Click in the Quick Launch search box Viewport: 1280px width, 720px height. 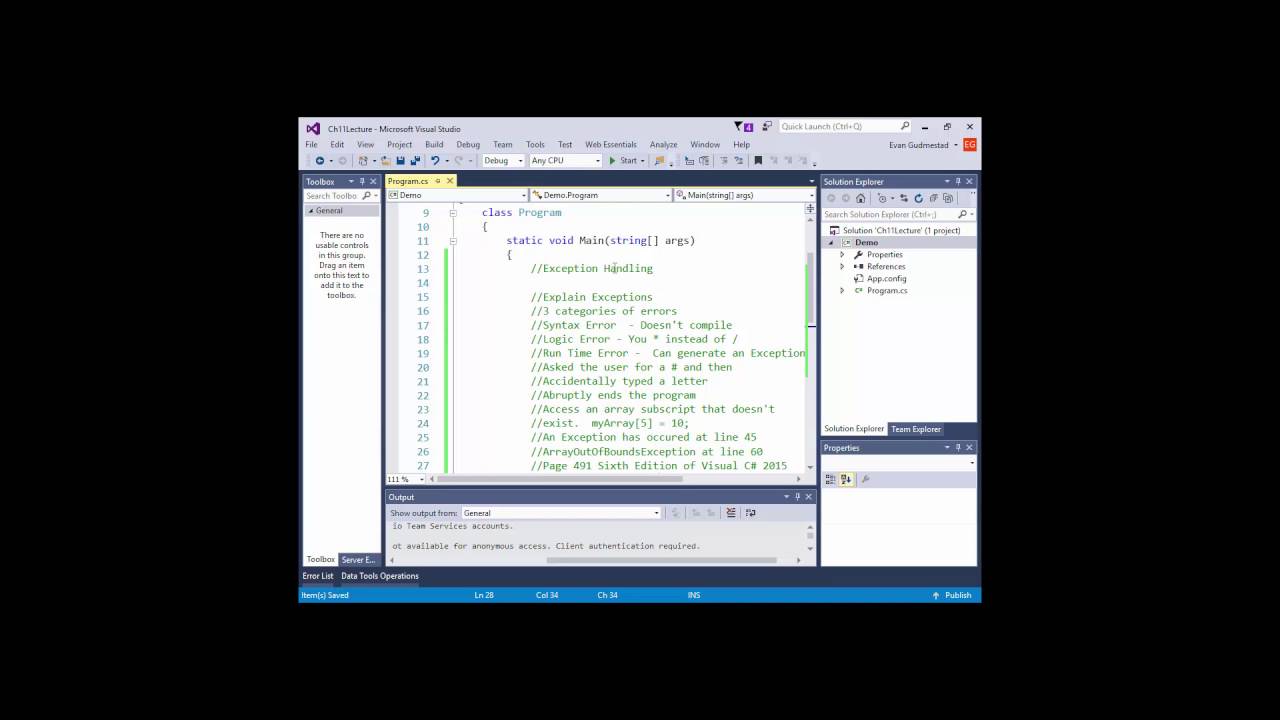coord(845,126)
